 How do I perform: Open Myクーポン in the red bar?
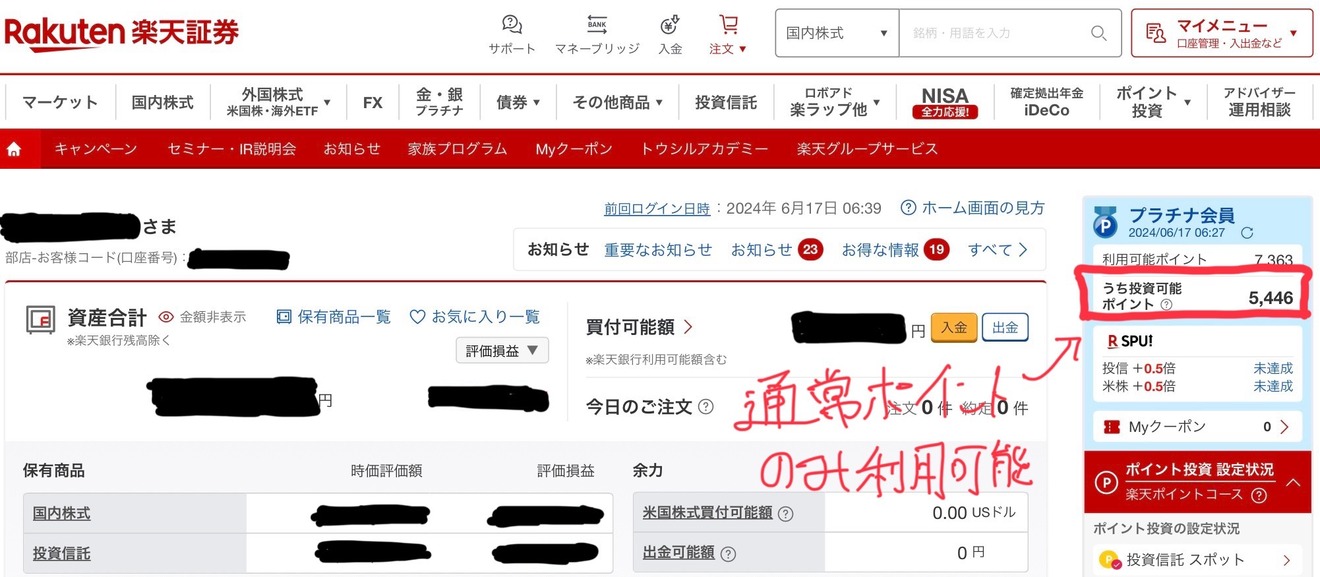click(574, 149)
